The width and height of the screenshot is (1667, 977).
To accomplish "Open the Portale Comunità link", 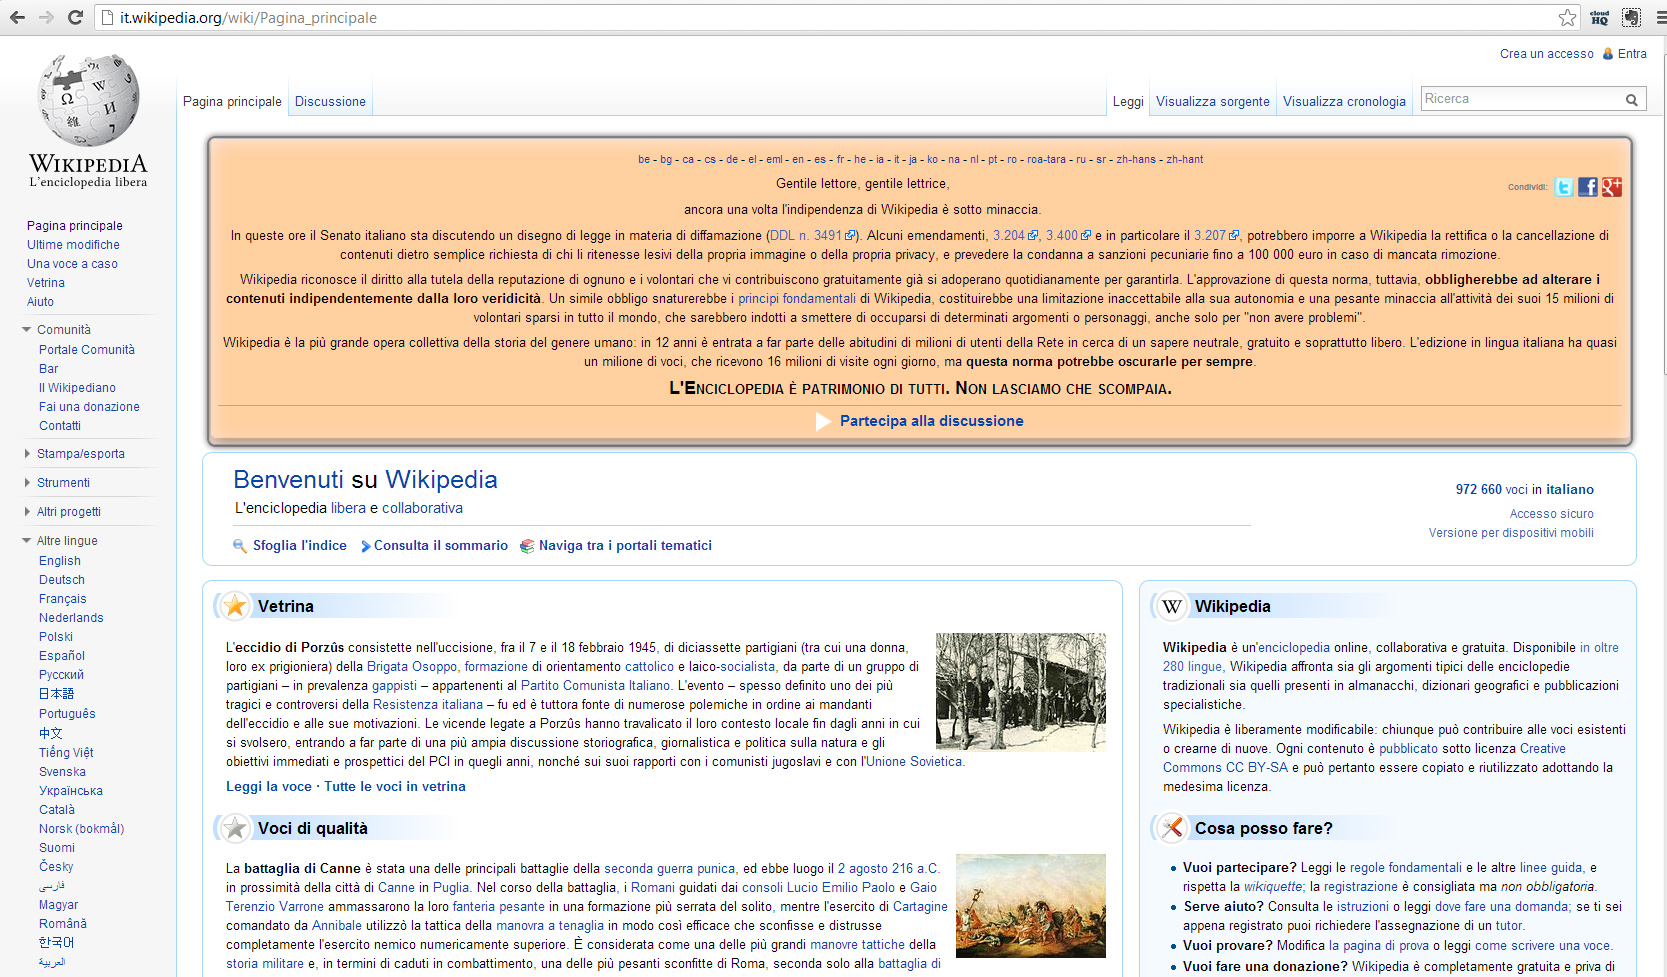I will click(87, 350).
